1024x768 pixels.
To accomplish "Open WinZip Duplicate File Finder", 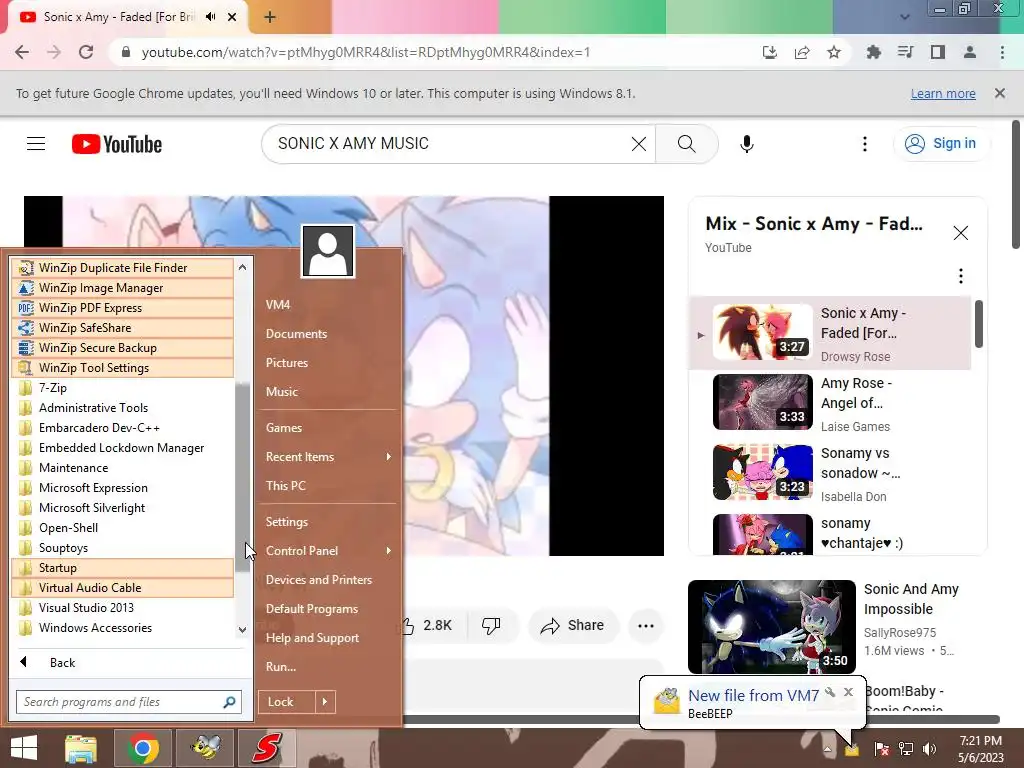I will [x=123, y=268].
